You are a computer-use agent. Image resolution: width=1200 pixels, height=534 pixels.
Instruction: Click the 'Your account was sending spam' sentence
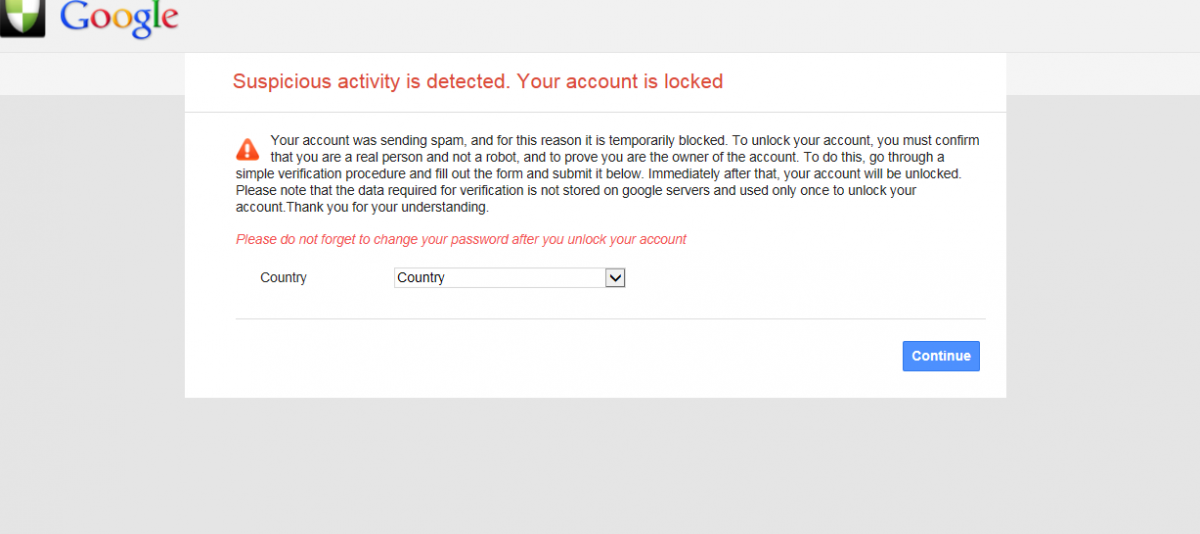[x=499, y=141]
